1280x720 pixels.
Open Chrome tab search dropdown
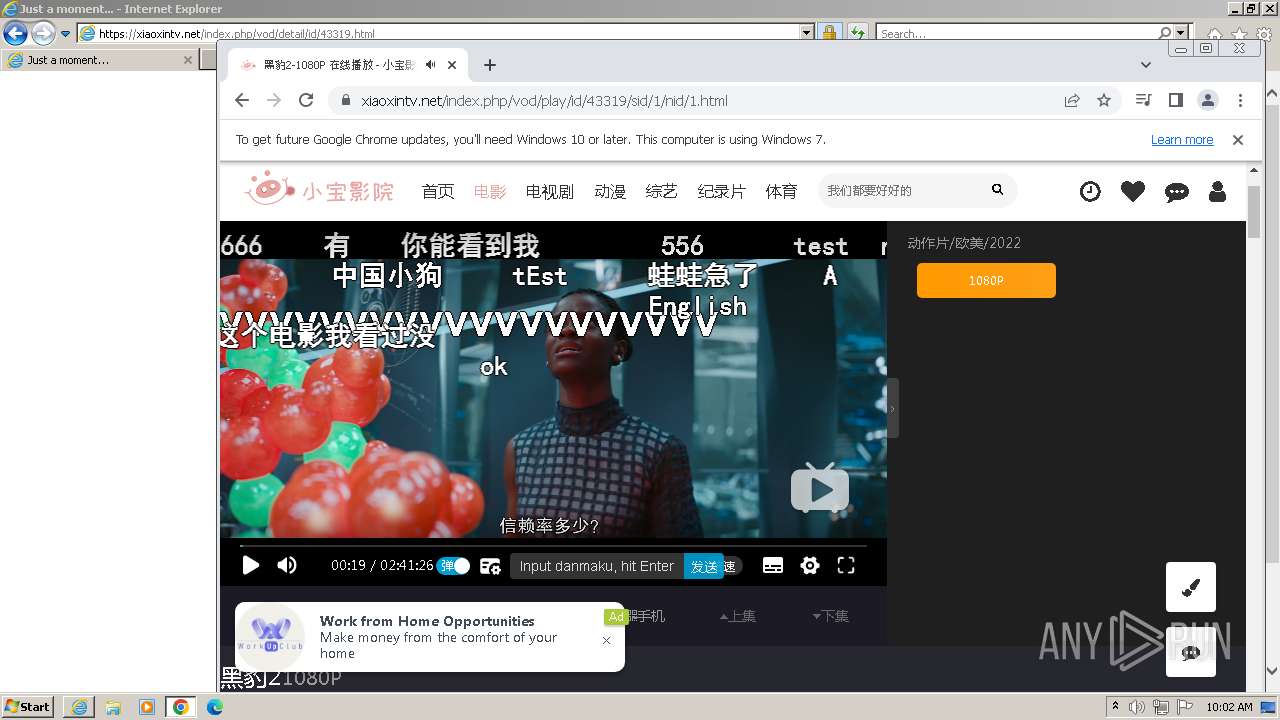point(1146,65)
